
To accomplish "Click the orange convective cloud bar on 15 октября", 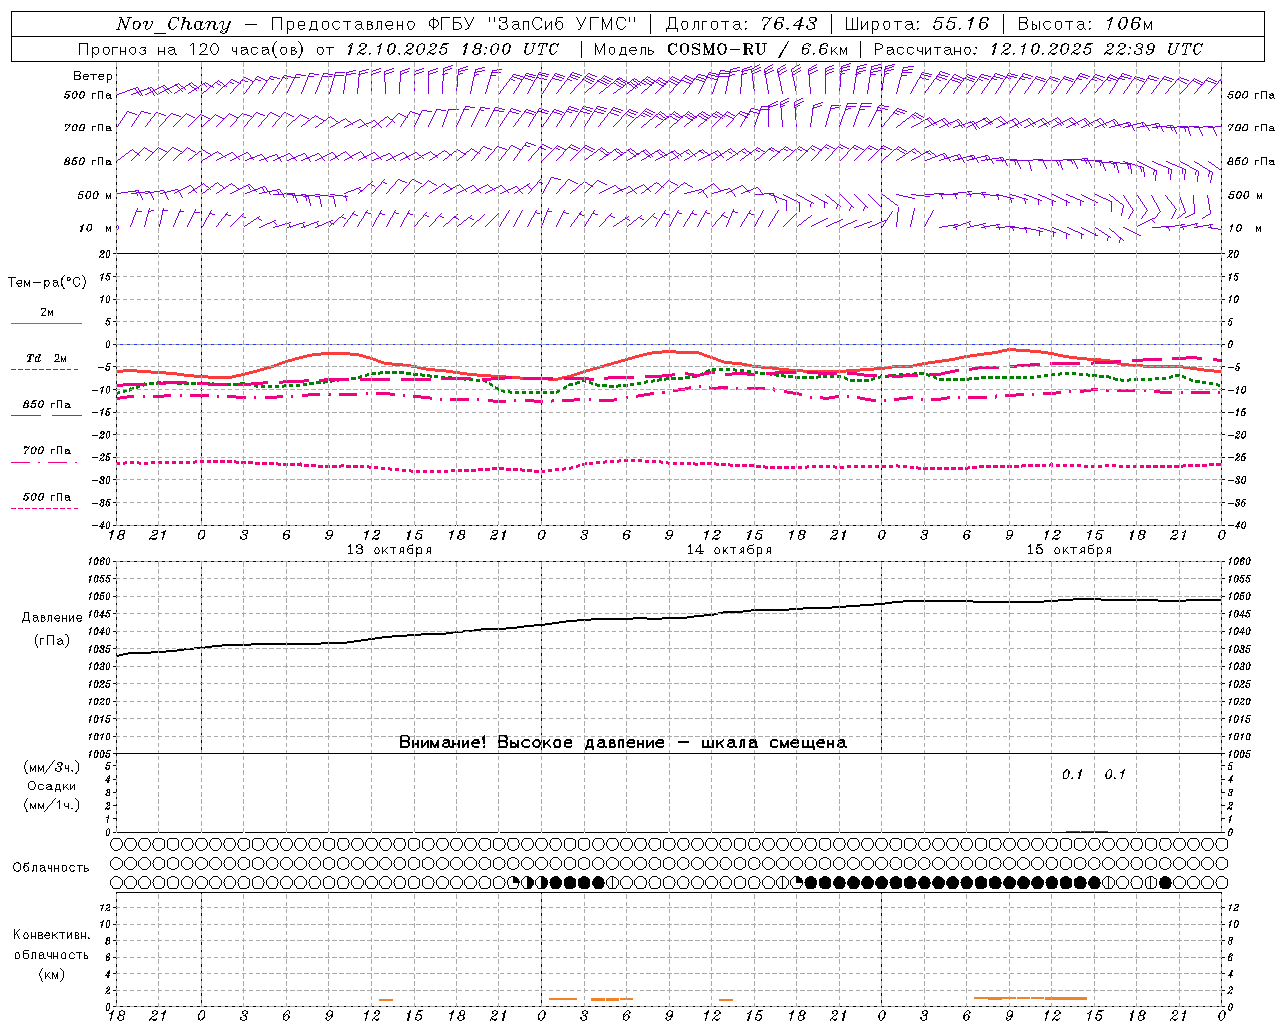I will coord(1030,998).
